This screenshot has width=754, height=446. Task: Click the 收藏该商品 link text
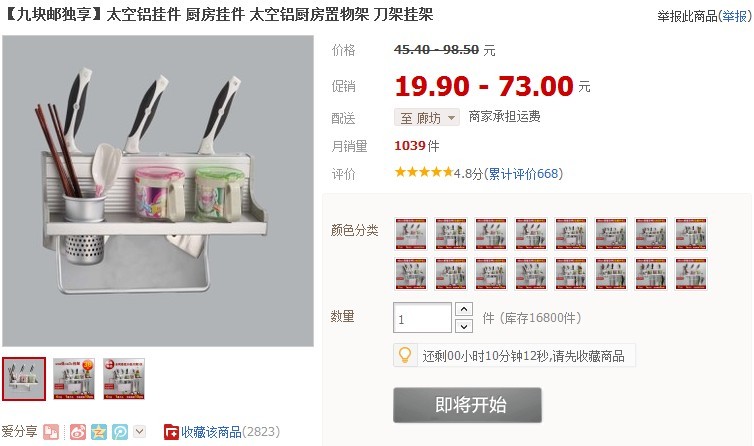pyautogui.click(x=211, y=432)
